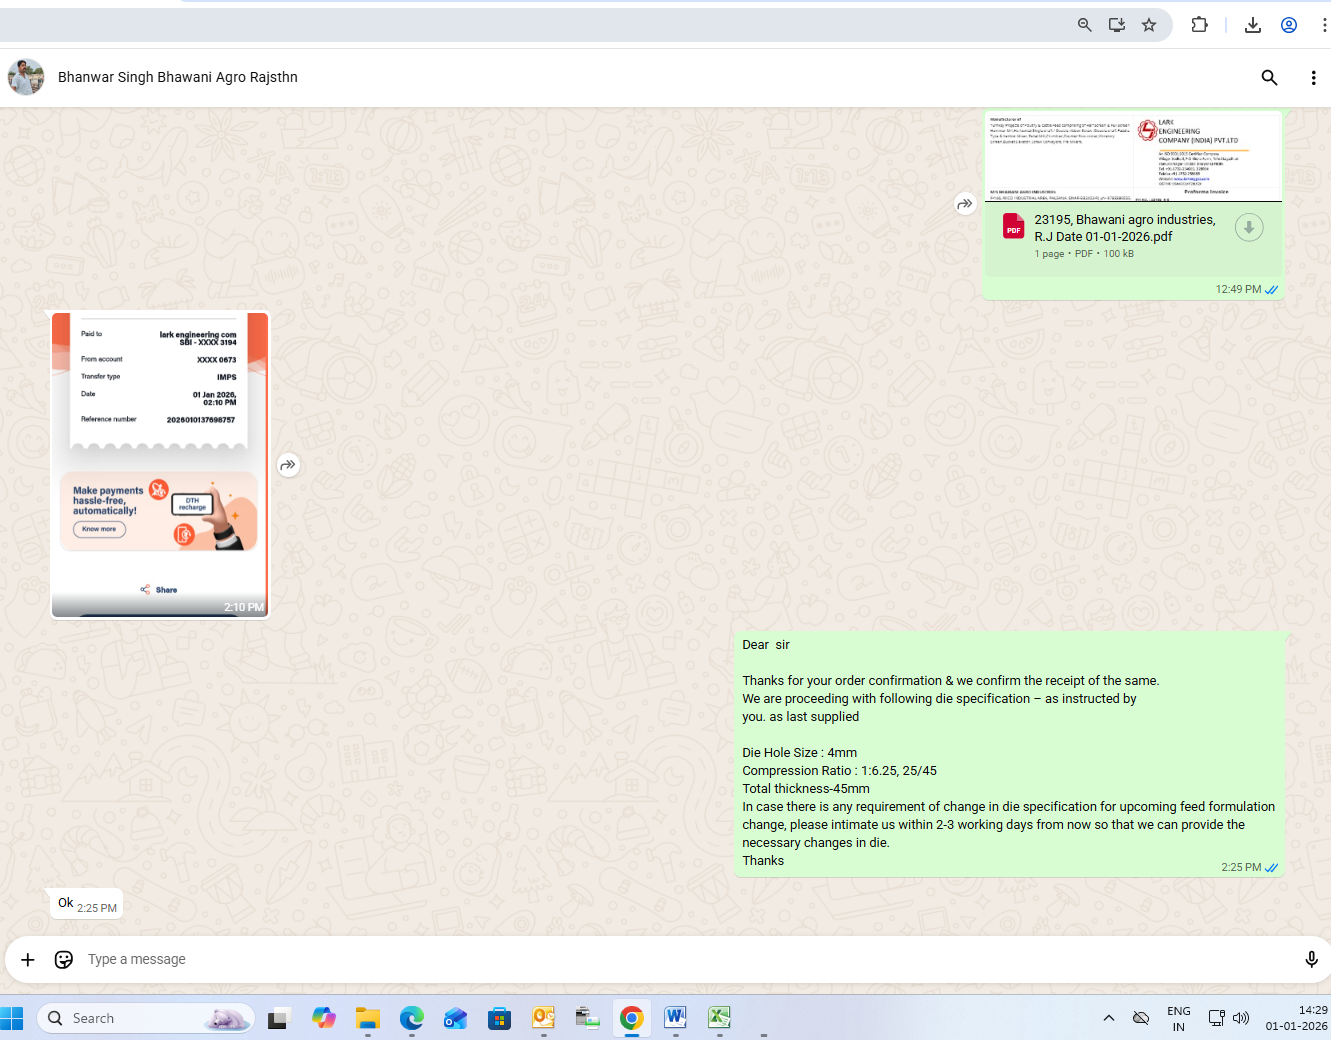Forward the payment receipt image
The height and width of the screenshot is (1040, 1331).
point(288,465)
